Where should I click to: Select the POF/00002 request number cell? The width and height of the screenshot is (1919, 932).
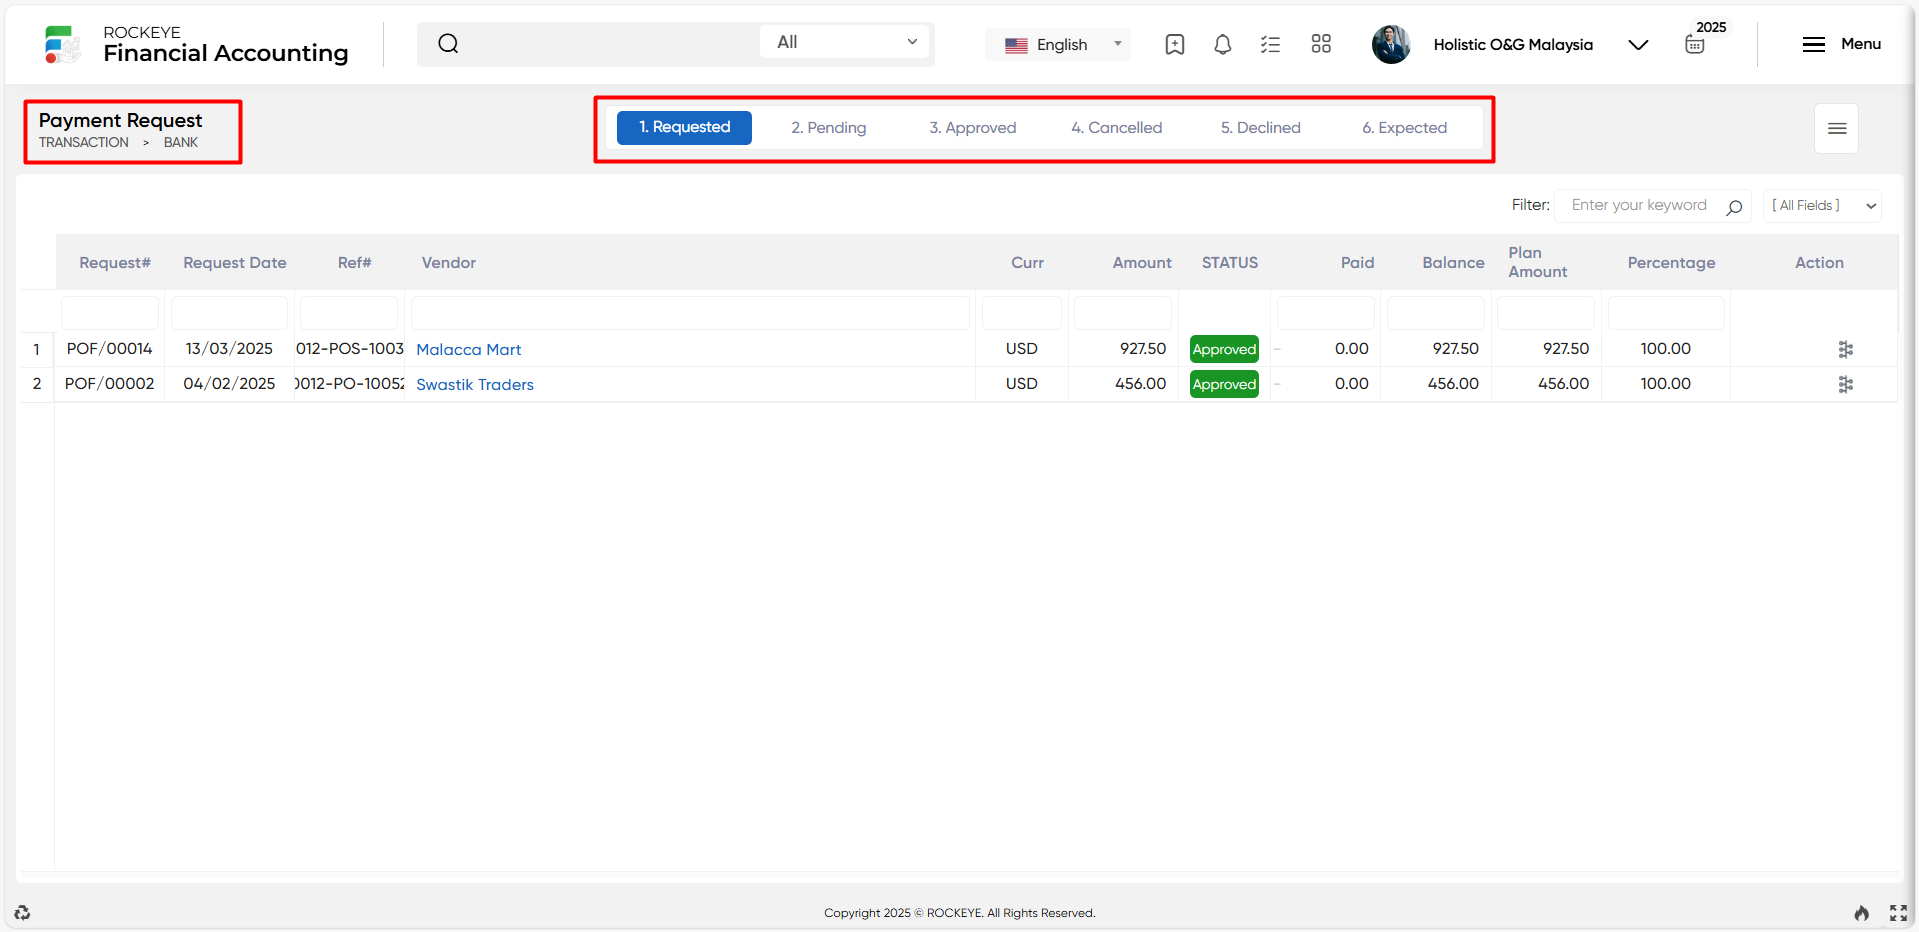coord(110,384)
